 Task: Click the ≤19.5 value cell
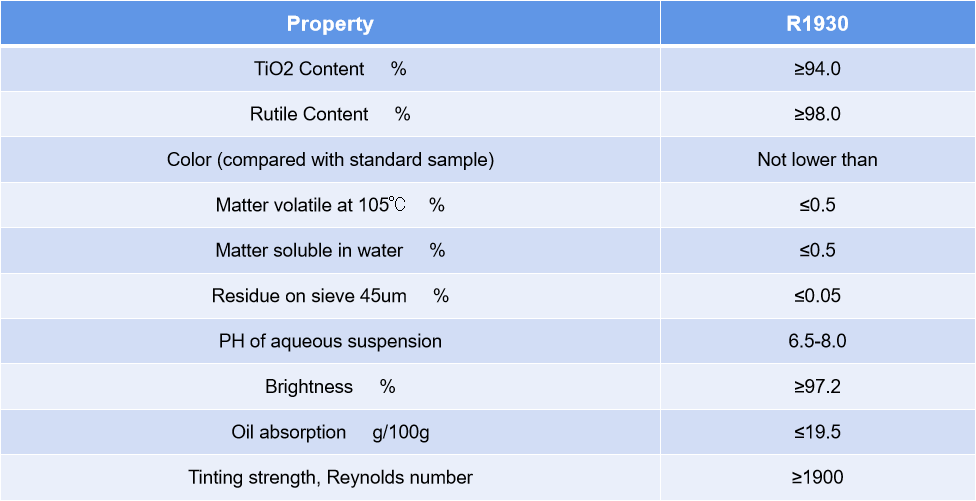[x=817, y=433]
